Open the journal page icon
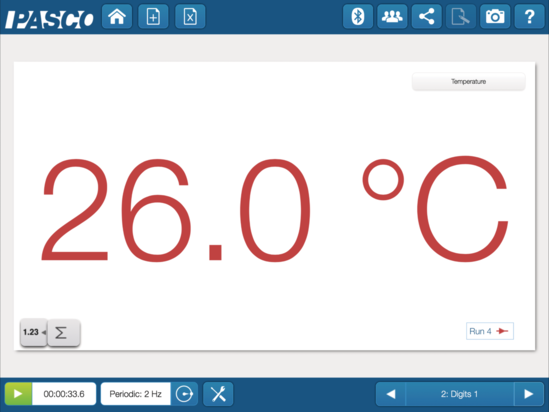549x412 pixels. point(461,16)
